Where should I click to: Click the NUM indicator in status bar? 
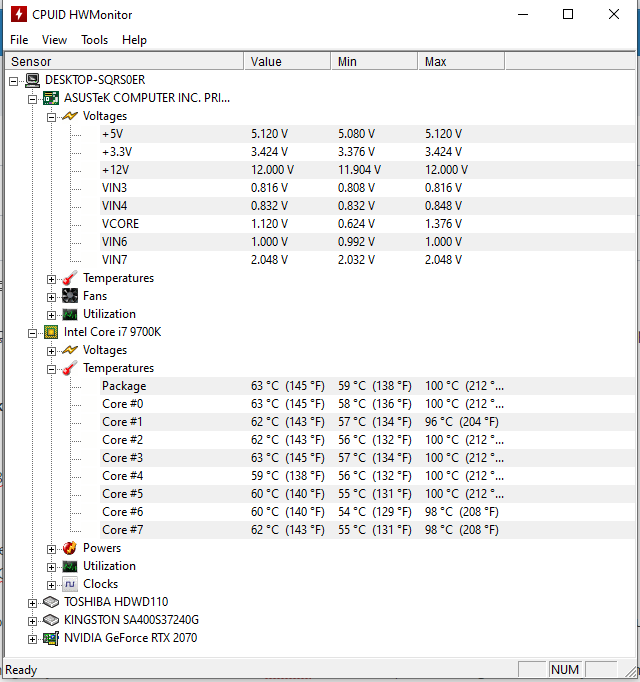click(565, 669)
